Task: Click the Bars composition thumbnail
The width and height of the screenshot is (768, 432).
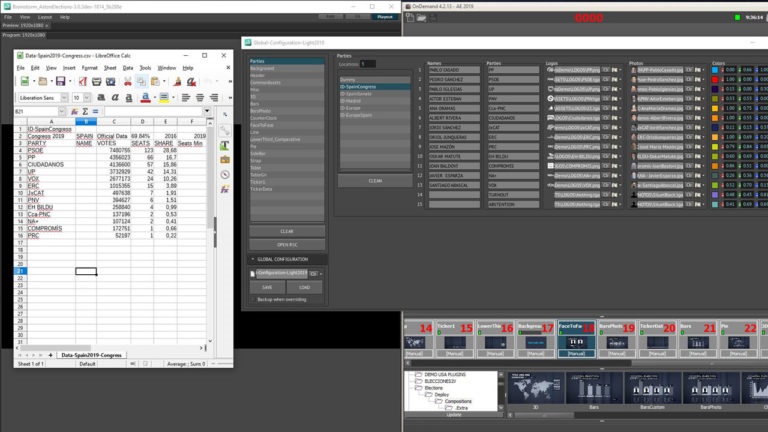Action: click(594, 388)
